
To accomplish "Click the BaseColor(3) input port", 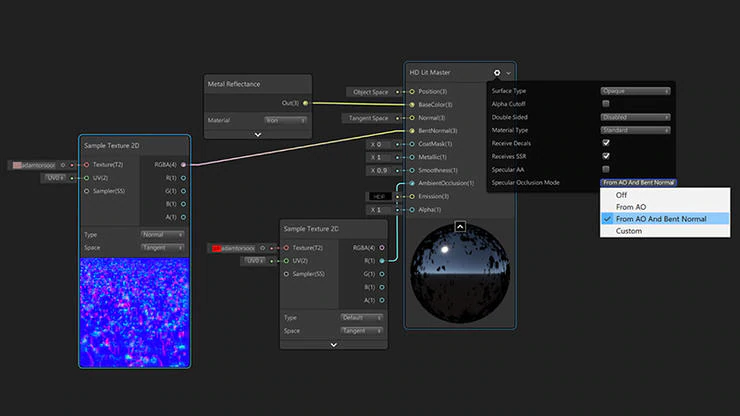I will click(x=412, y=104).
